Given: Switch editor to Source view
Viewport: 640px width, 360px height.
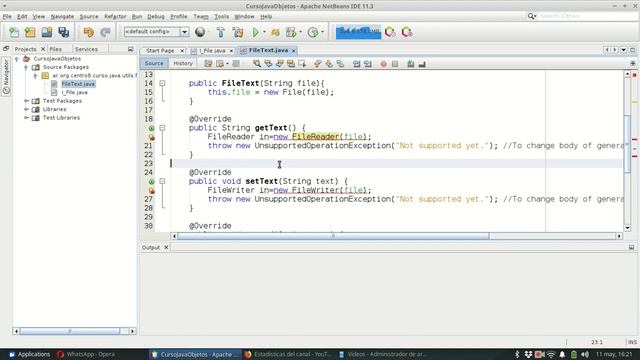Looking at the screenshot, I should [x=154, y=63].
